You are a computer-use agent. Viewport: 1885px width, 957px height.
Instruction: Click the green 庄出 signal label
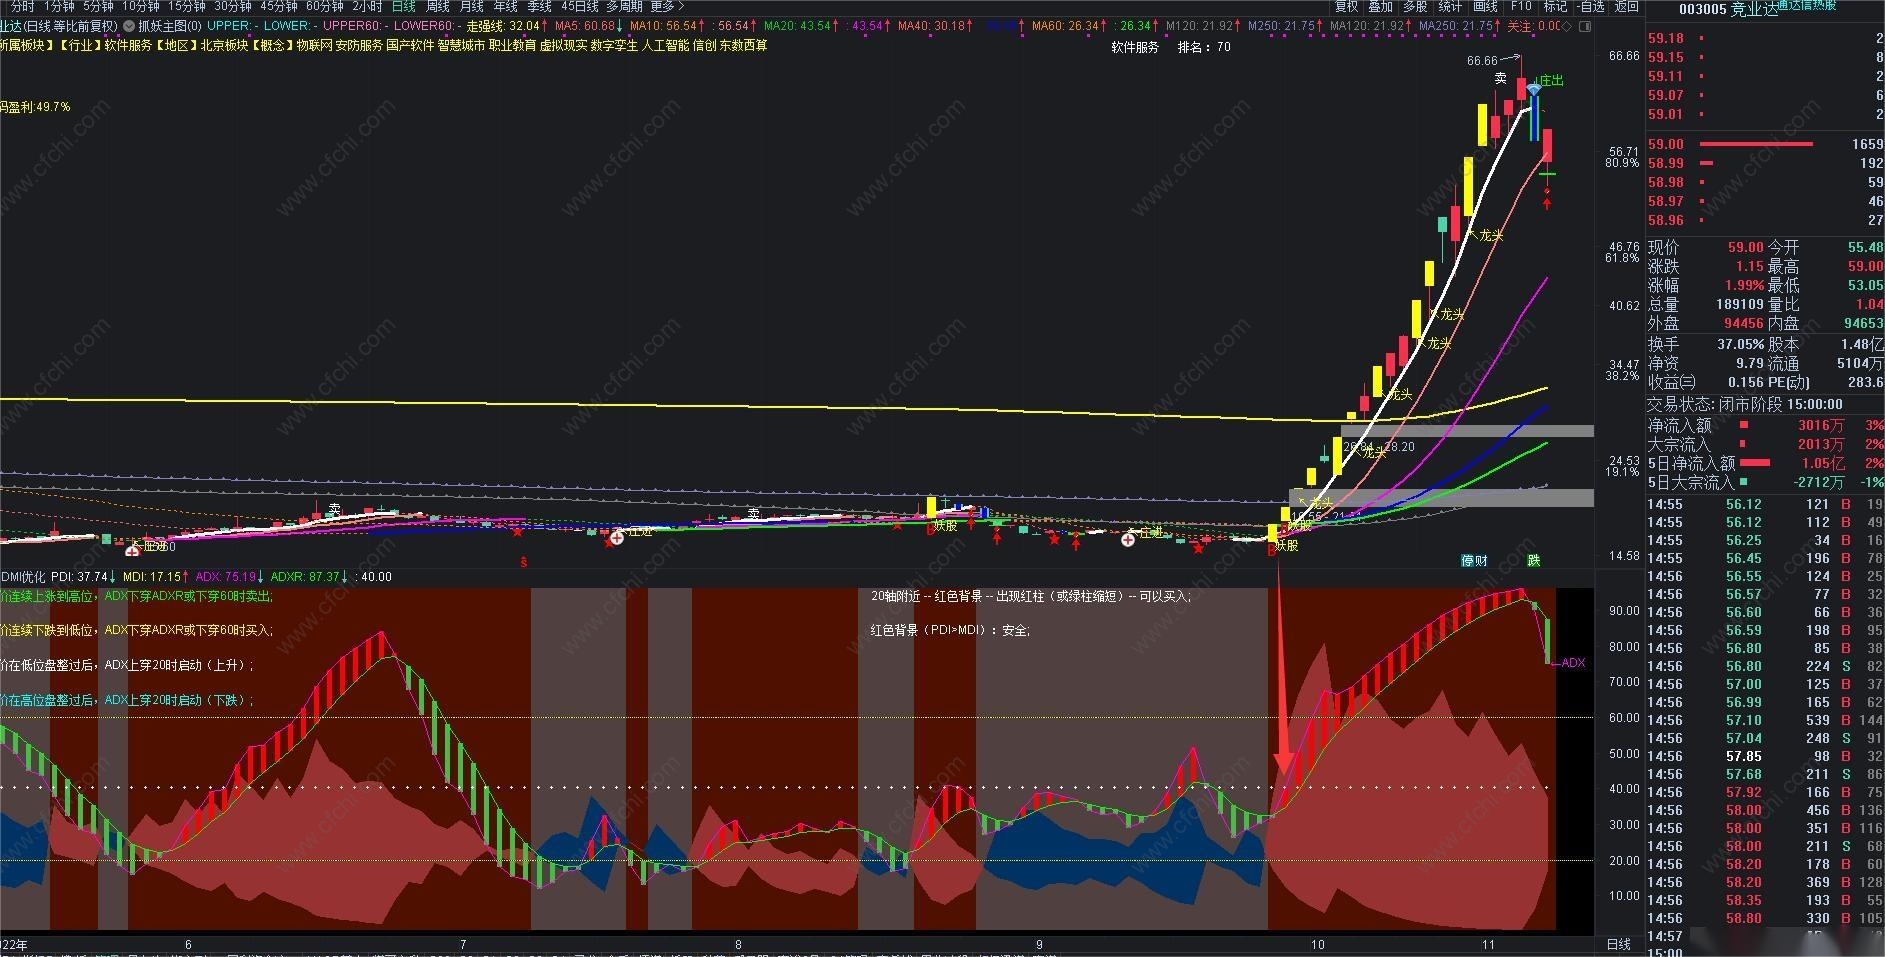click(x=1551, y=80)
